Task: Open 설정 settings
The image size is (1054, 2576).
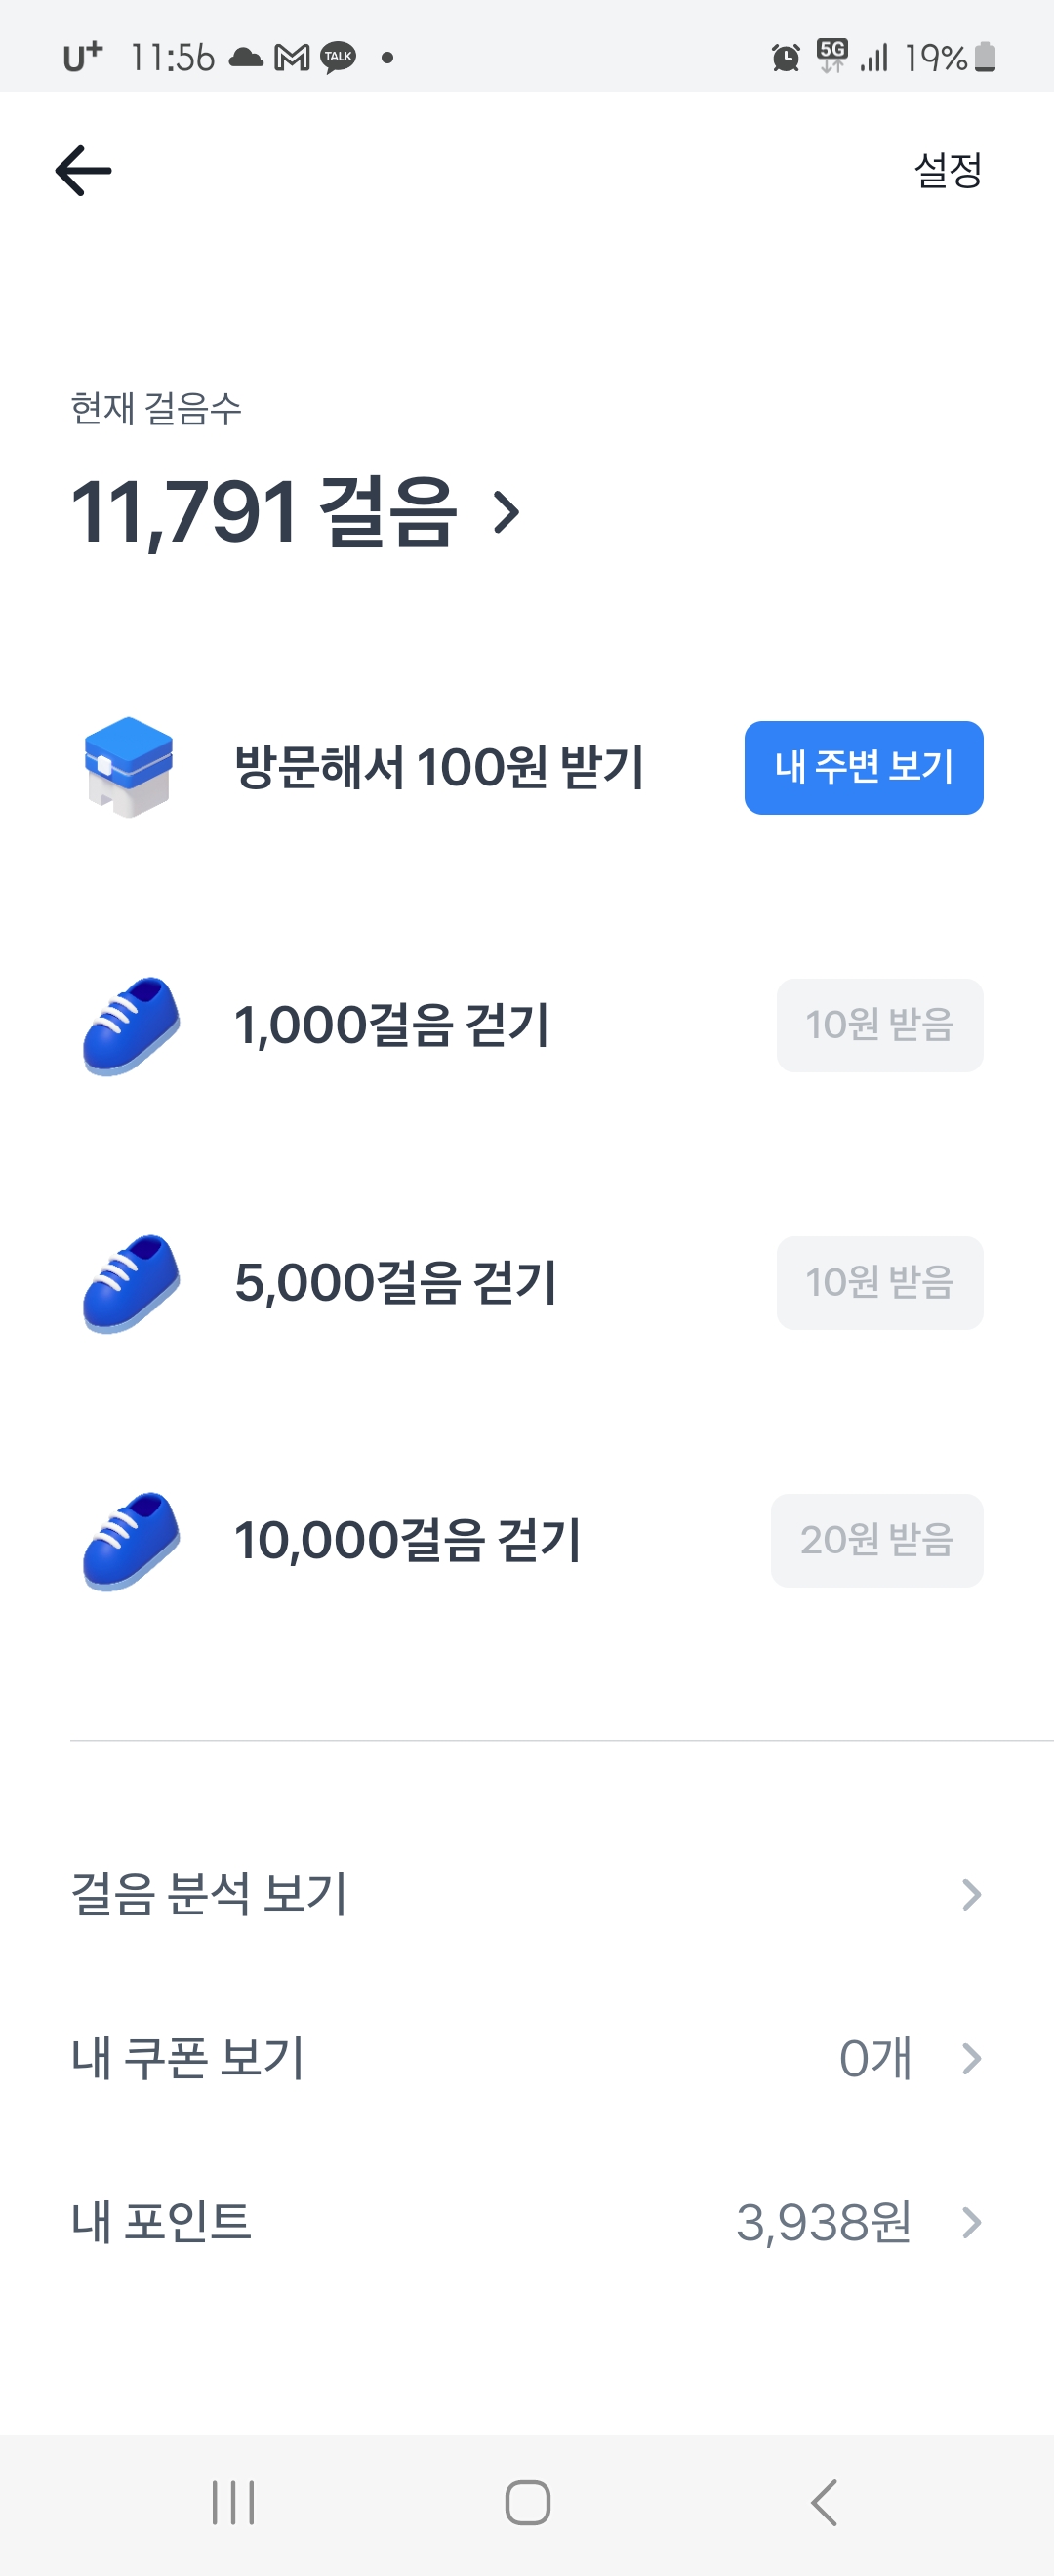Action: 947,170
